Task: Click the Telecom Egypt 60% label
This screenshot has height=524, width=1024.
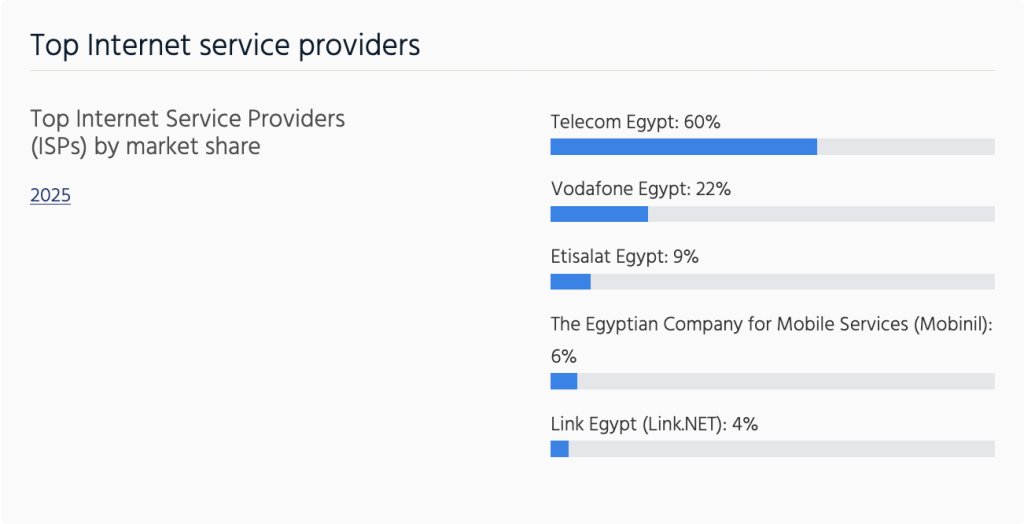Action: click(635, 122)
